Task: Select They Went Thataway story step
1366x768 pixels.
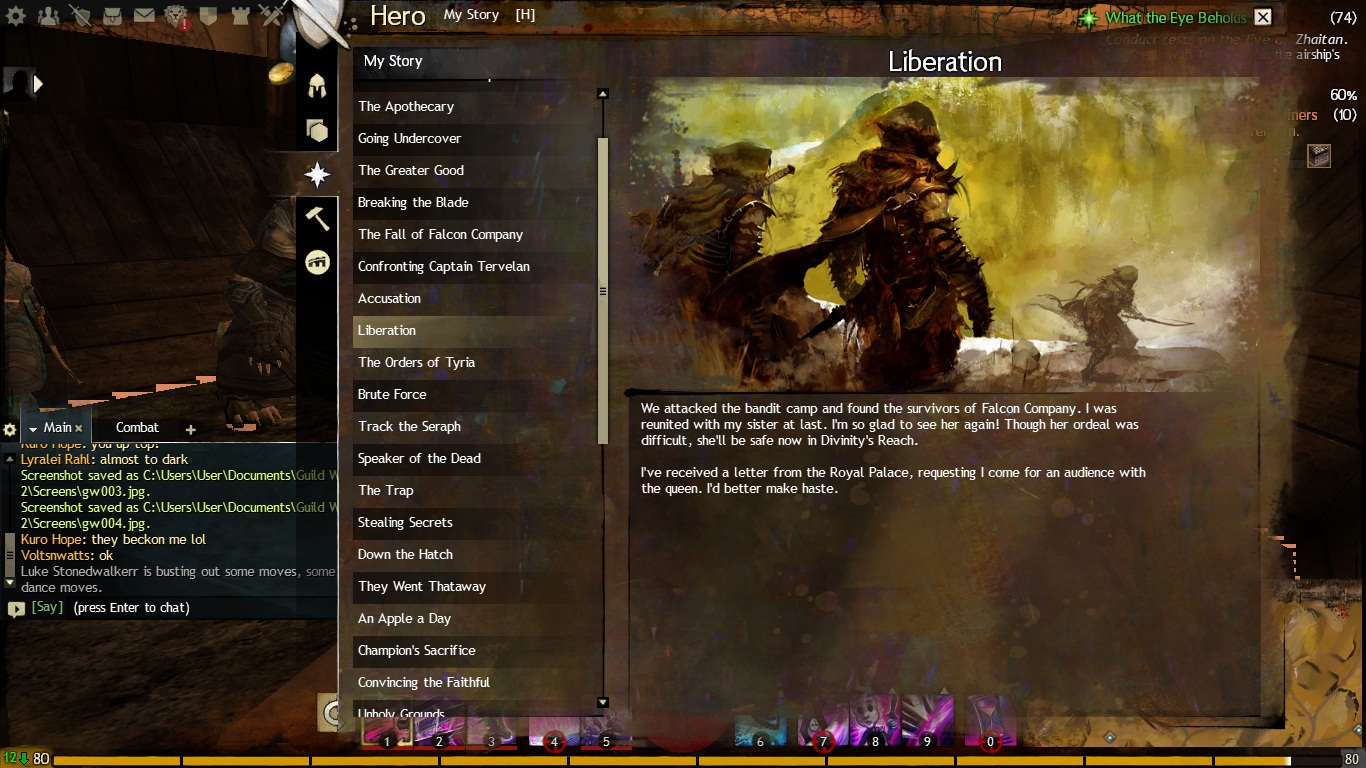Action: pyautogui.click(x=474, y=587)
